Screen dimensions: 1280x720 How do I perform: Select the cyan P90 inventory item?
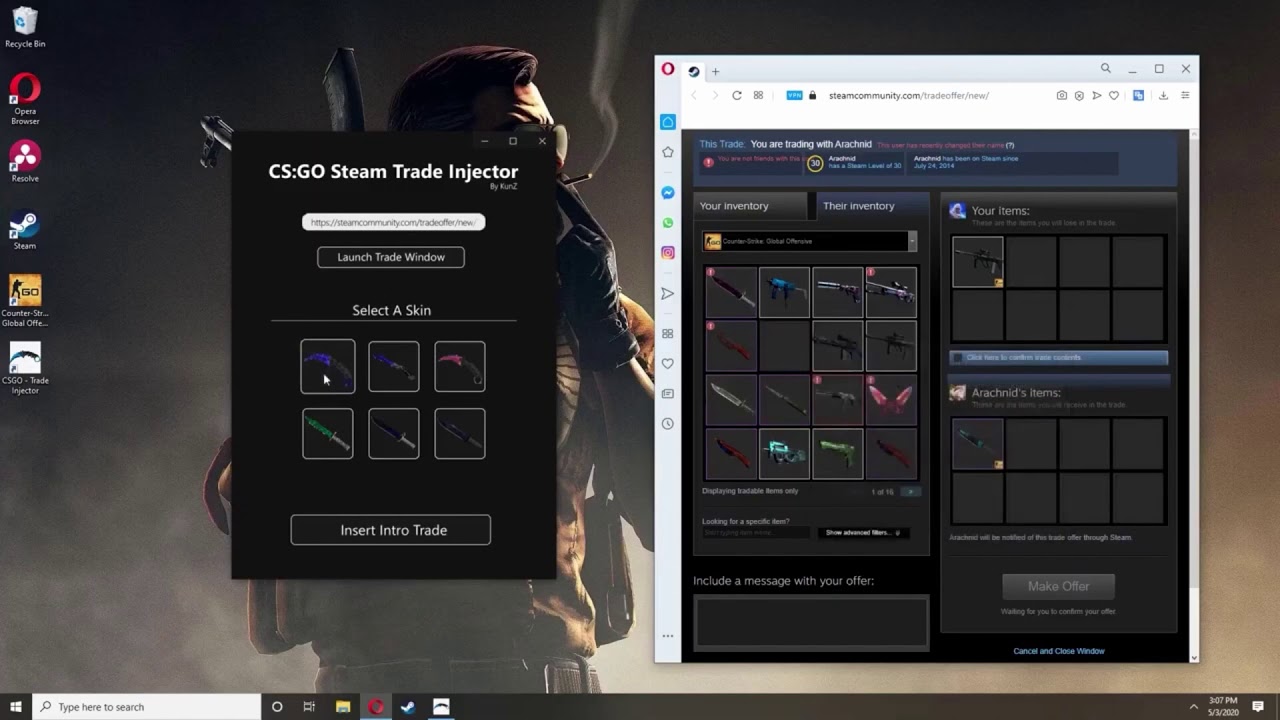[784, 454]
